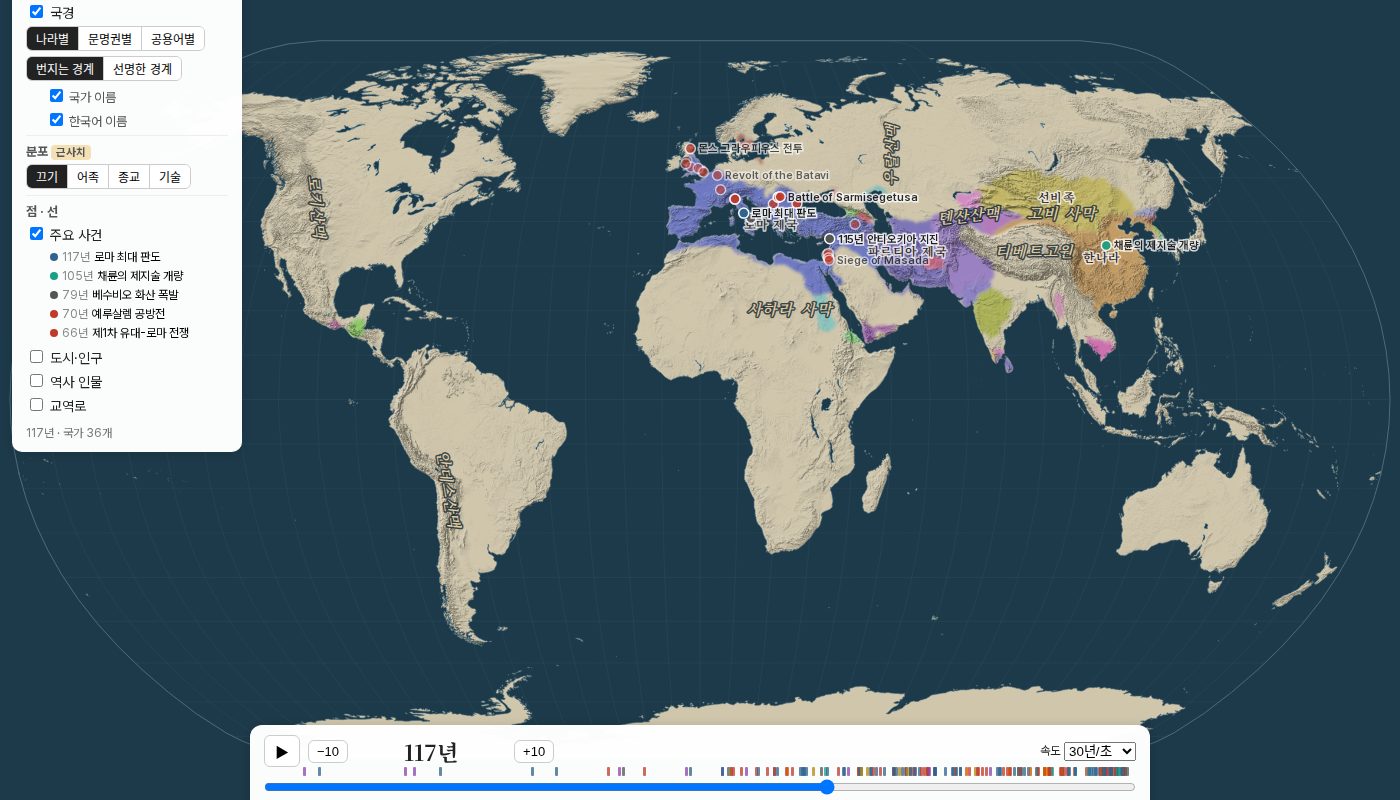Image resolution: width=1400 pixels, height=800 pixels.
Task: Step back ten years with −10 button
Action: tap(328, 752)
